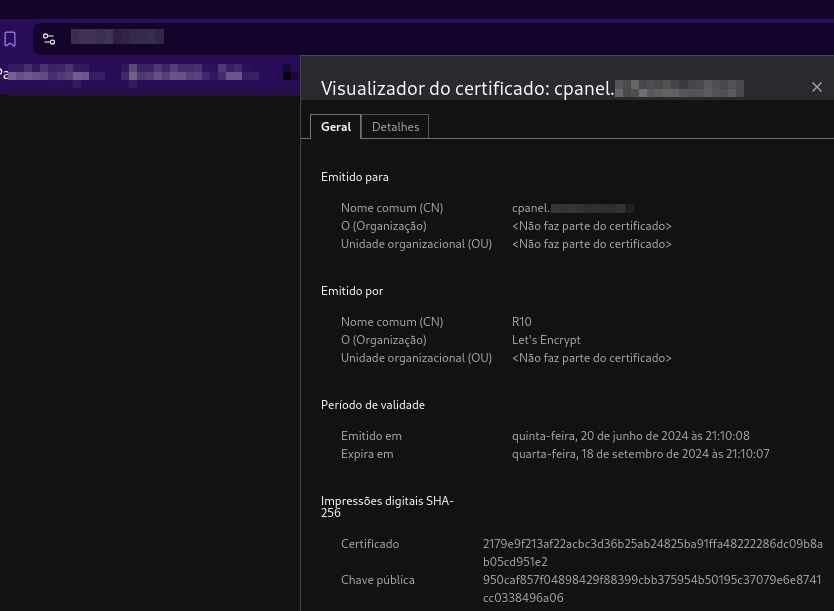
Task: Click the 'Expira em' label
Action: coord(367,454)
